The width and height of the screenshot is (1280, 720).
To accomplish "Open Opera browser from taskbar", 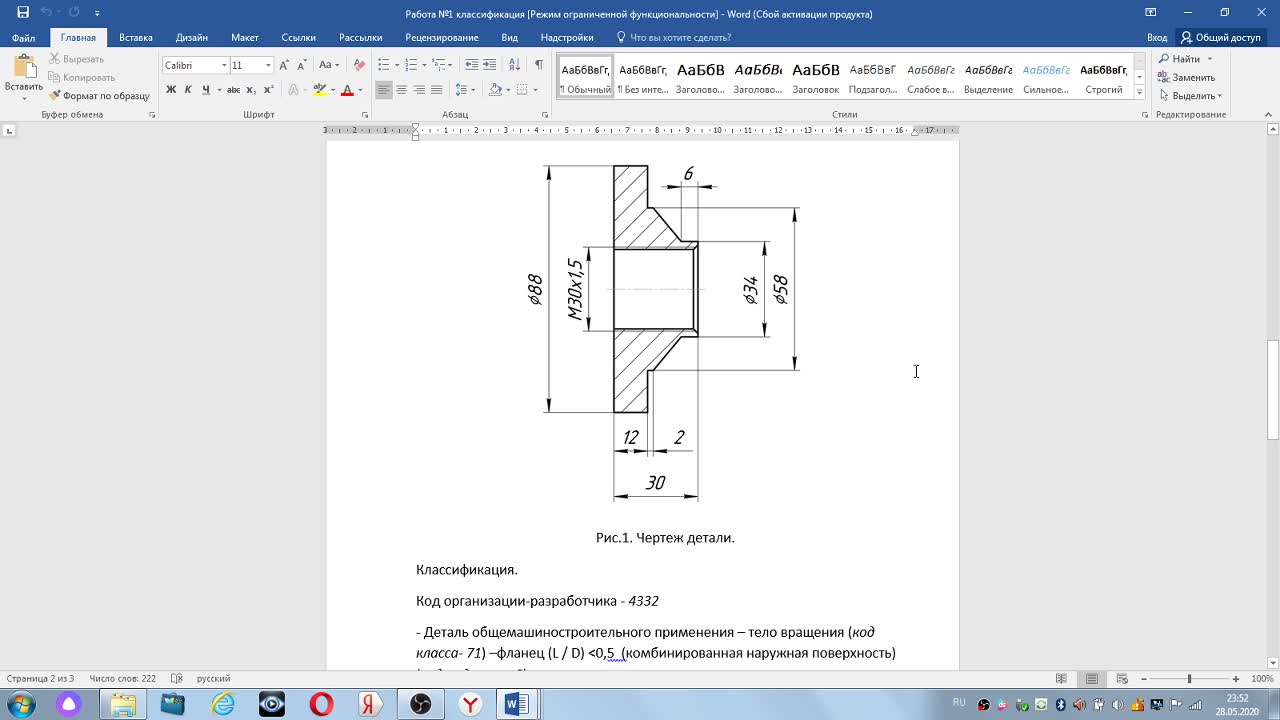I will coord(321,704).
